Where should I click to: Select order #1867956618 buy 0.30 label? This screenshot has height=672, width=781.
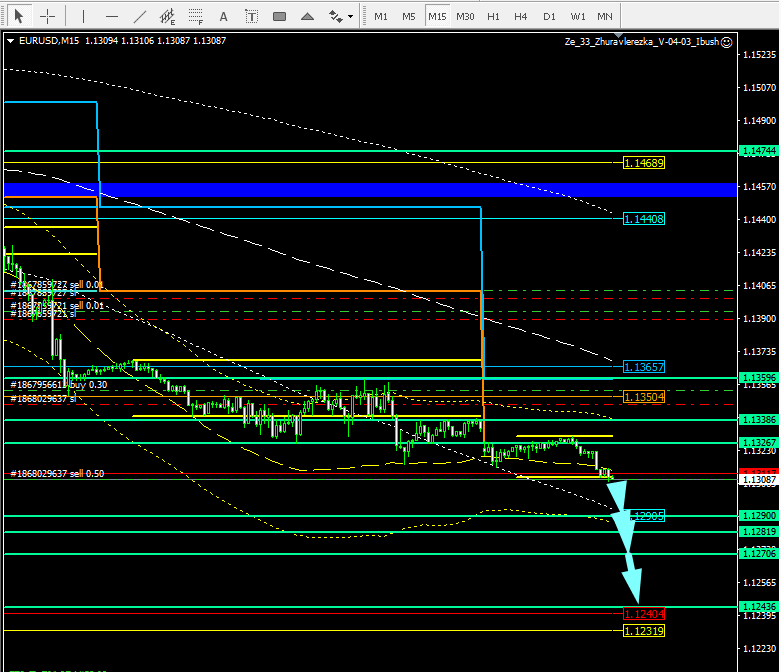pyautogui.click(x=58, y=385)
